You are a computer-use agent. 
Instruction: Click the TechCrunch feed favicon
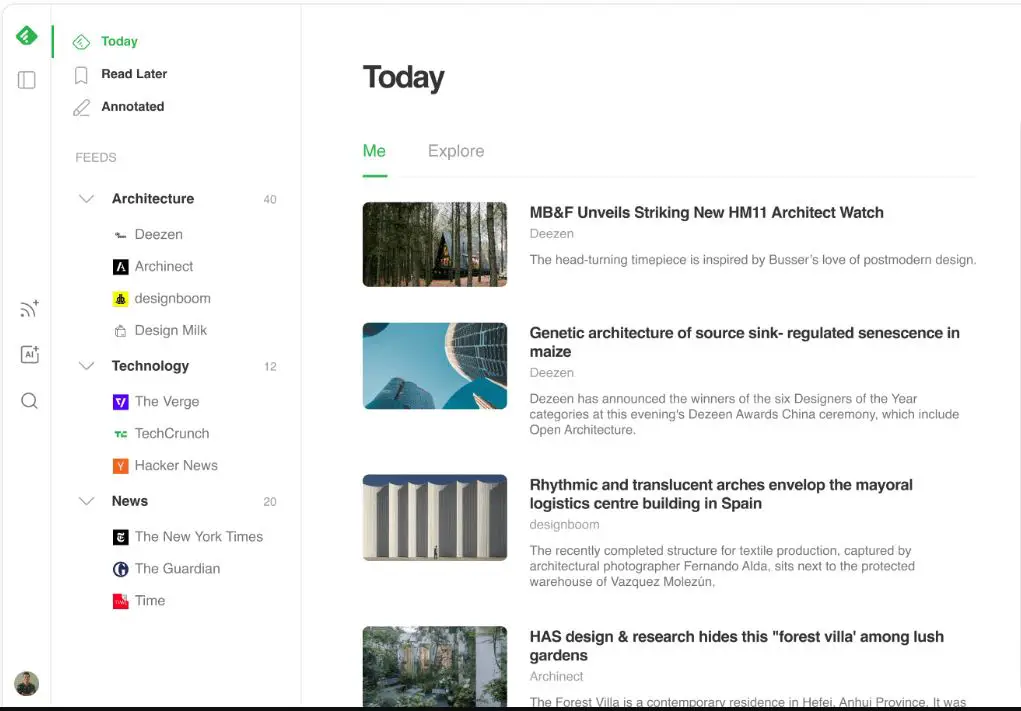120,433
